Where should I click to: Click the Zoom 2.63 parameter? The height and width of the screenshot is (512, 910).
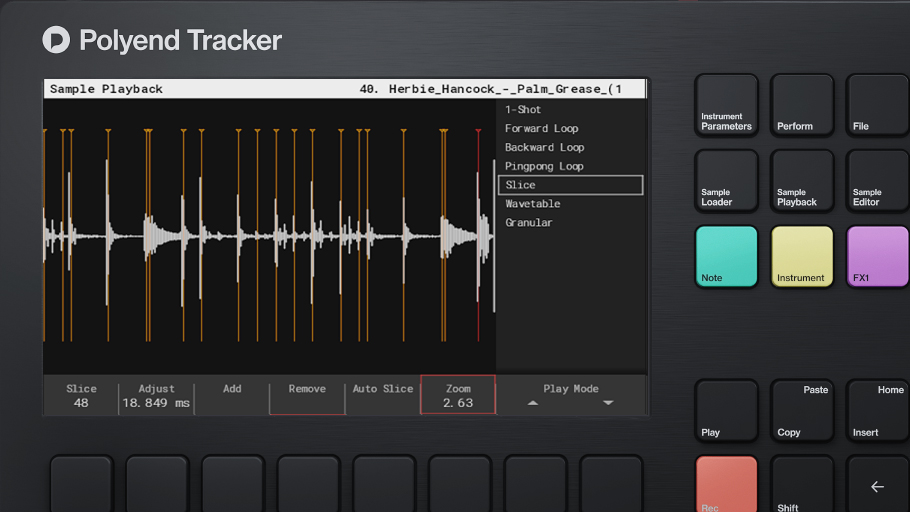[x=458, y=395]
